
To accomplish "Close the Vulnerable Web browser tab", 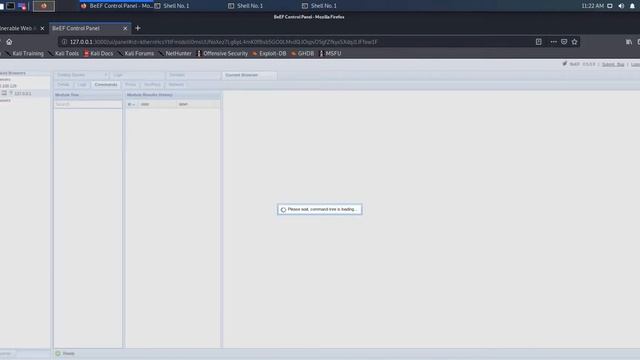I will tap(42, 28).
